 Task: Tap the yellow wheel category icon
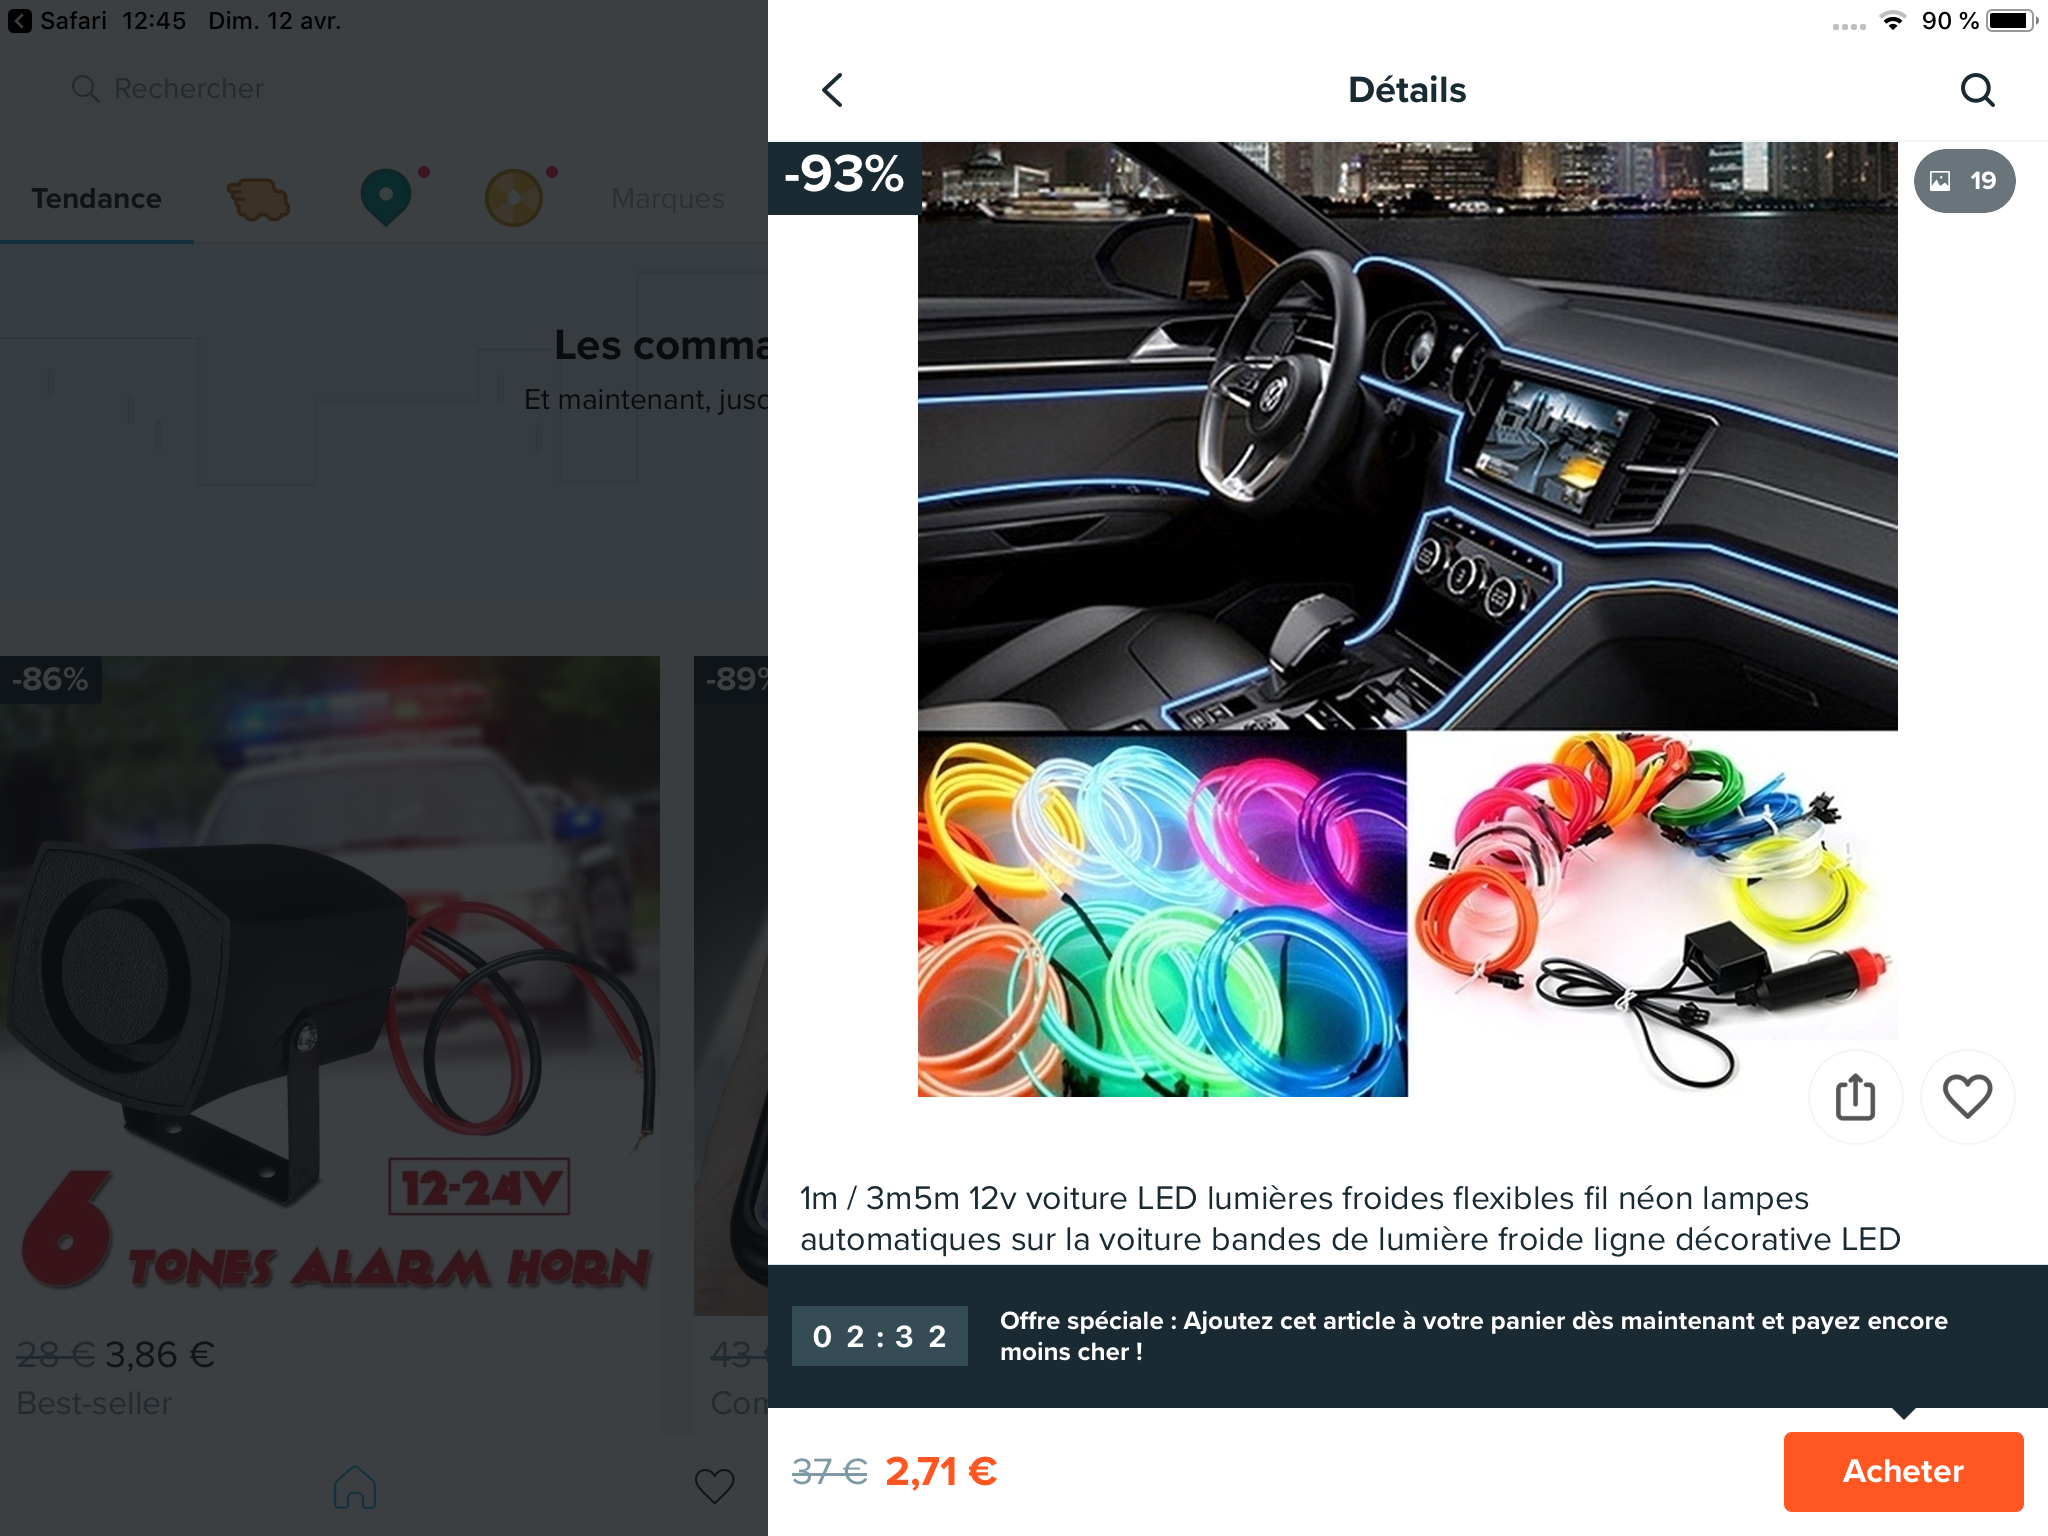[514, 197]
